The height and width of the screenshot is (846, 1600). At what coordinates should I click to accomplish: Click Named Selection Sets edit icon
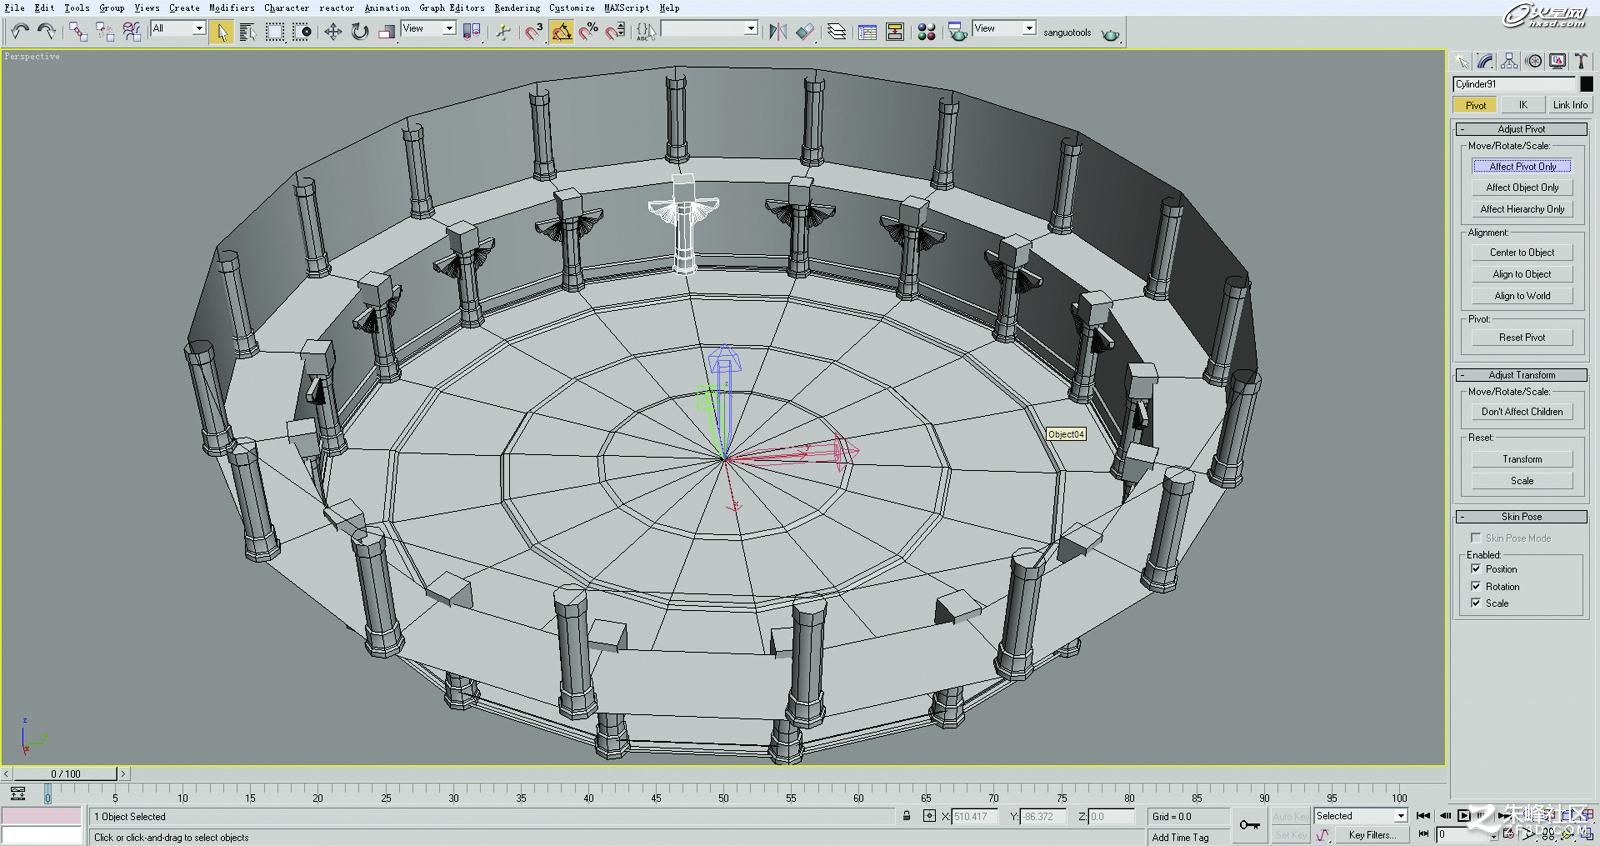pos(647,32)
